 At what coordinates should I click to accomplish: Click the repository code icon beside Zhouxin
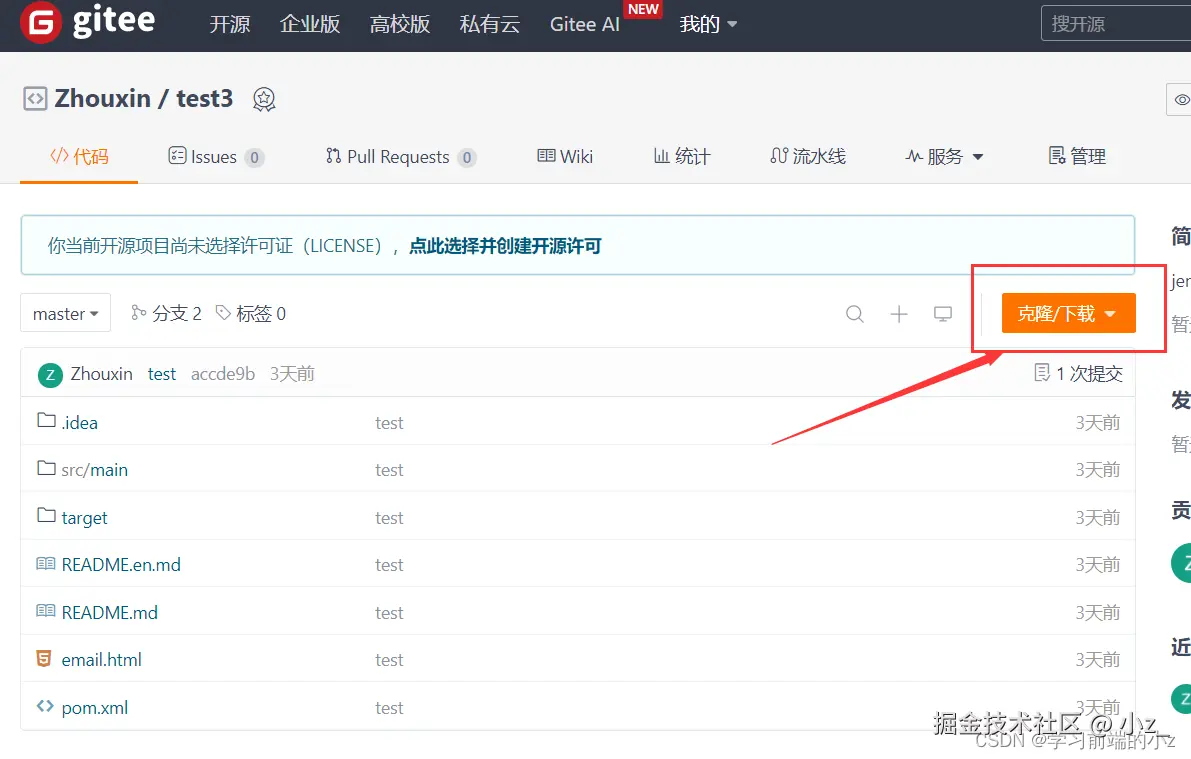coord(35,99)
